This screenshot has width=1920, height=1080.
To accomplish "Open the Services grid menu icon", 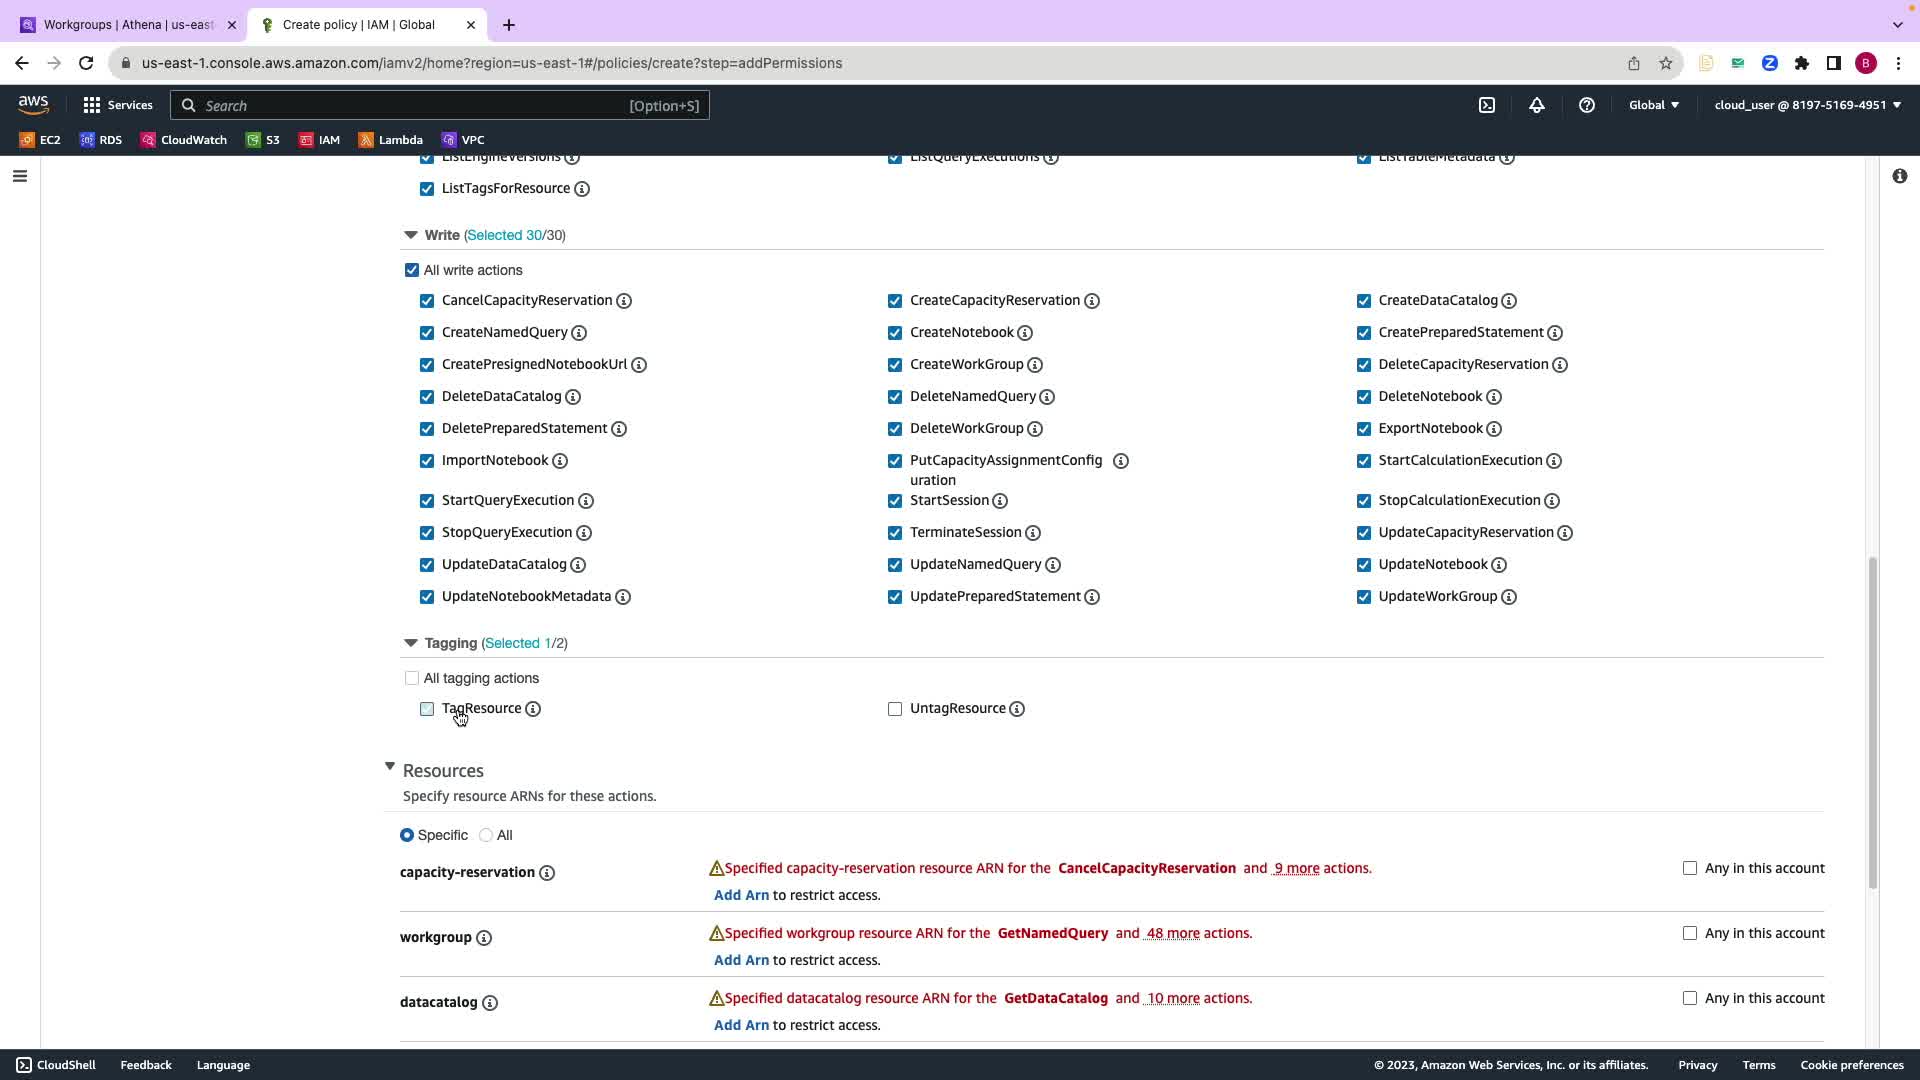I will coord(92,105).
